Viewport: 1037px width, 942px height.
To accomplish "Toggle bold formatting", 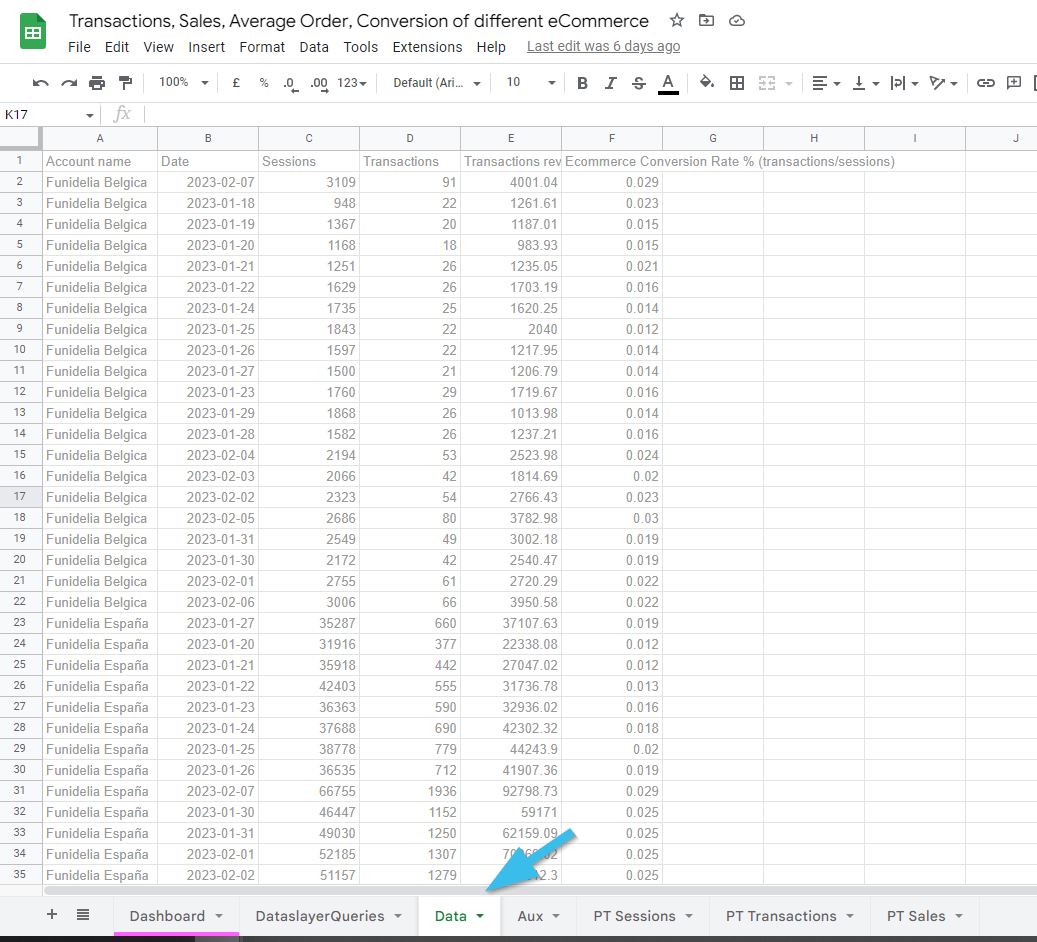I will coord(582,83).
